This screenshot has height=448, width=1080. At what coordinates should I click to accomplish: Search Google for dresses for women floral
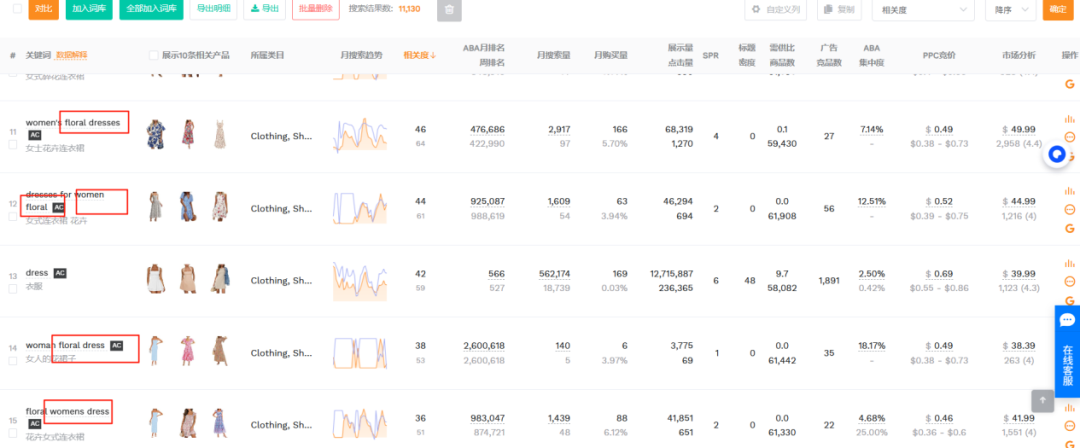(x=1070, y=228)
